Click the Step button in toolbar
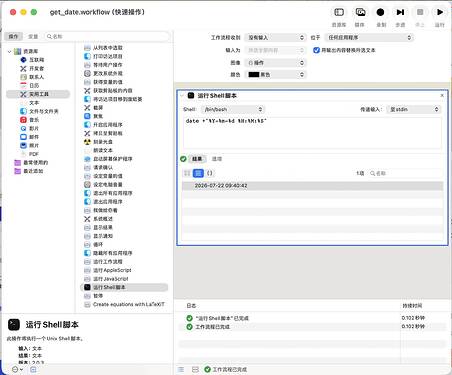Image resolution: width=452 pixels, height=375 pixels. (400, 12)
